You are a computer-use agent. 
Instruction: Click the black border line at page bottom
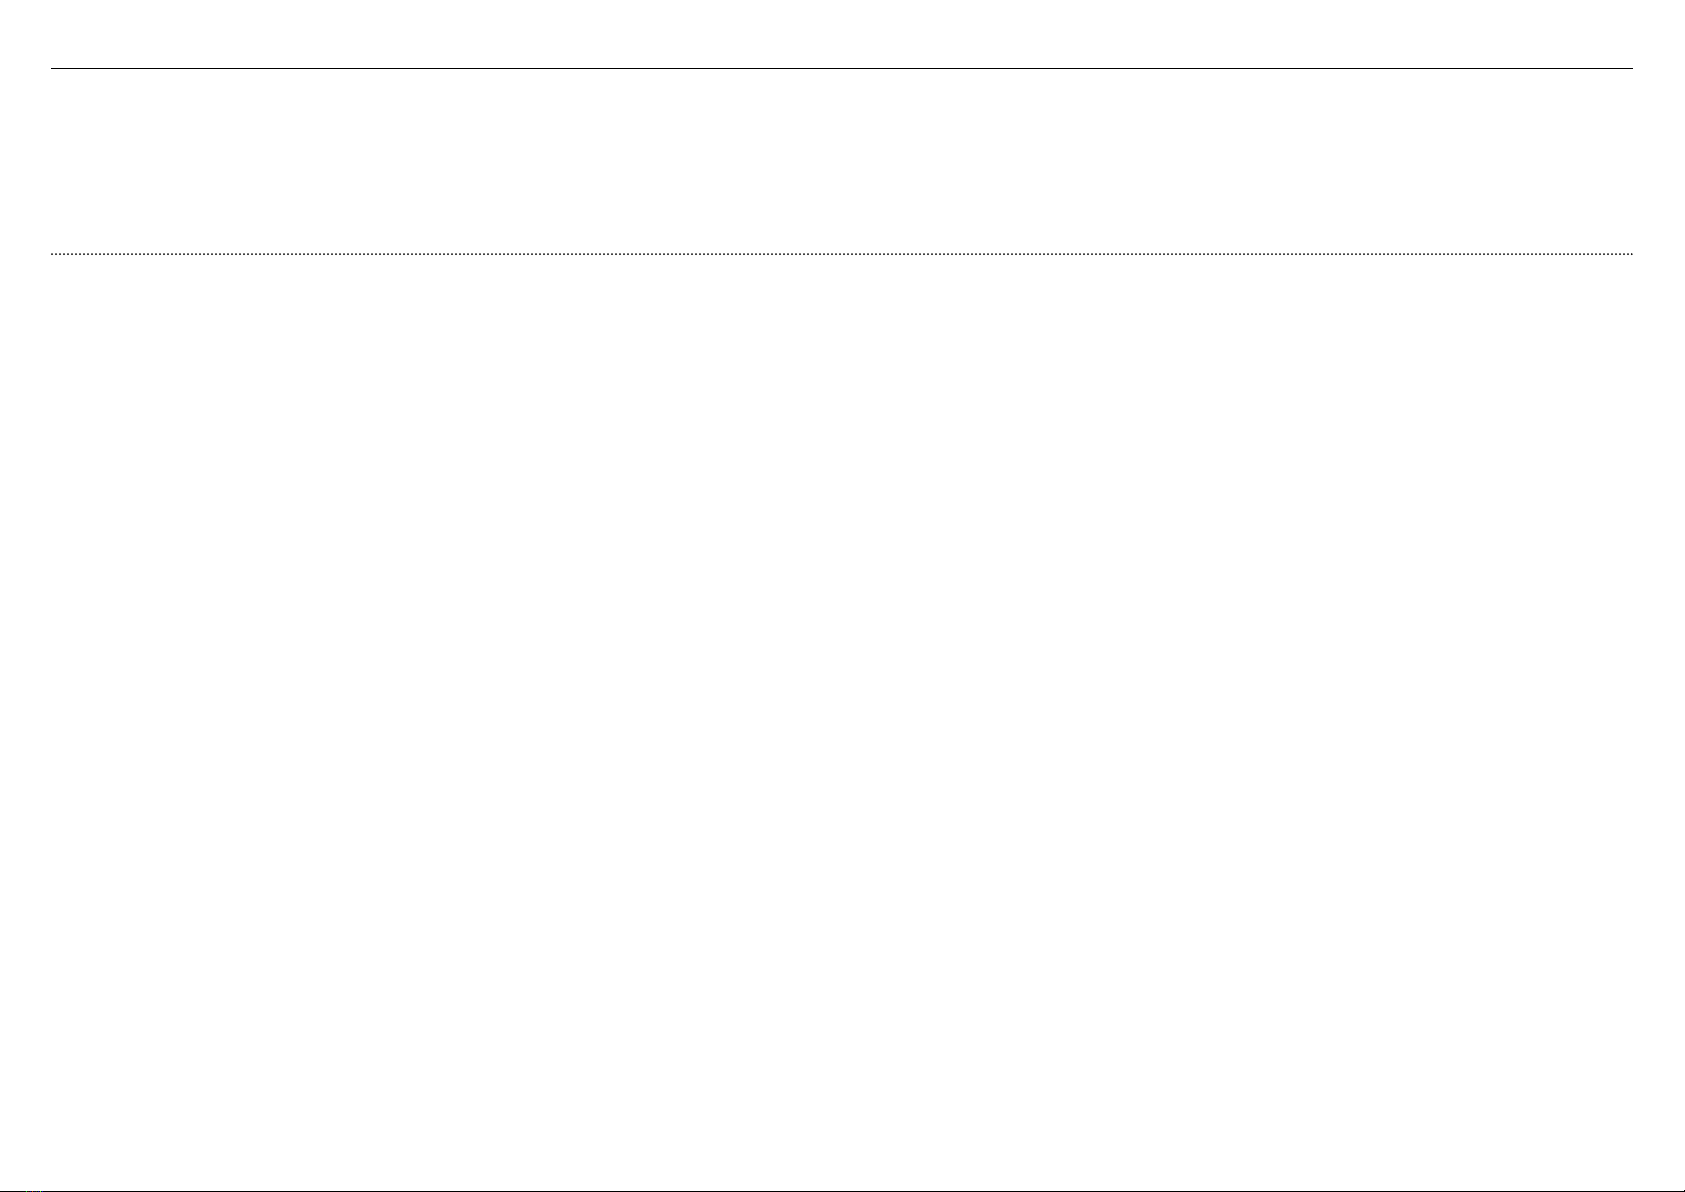[x=842, y=1190]
